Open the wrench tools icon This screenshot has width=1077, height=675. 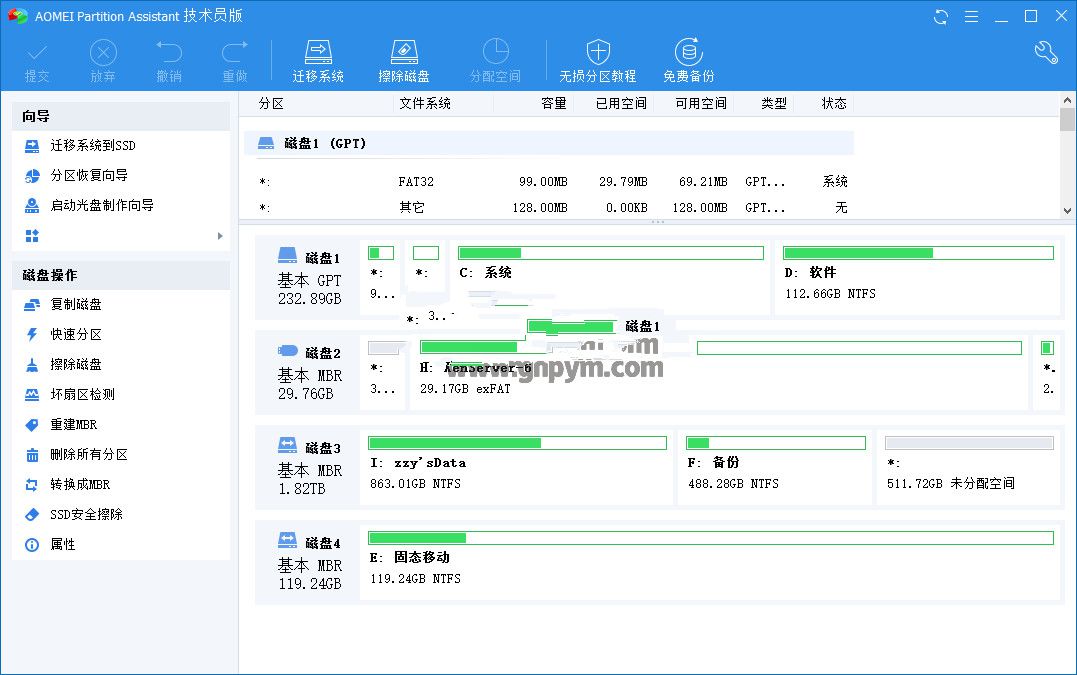click(x=1046, y=53)
